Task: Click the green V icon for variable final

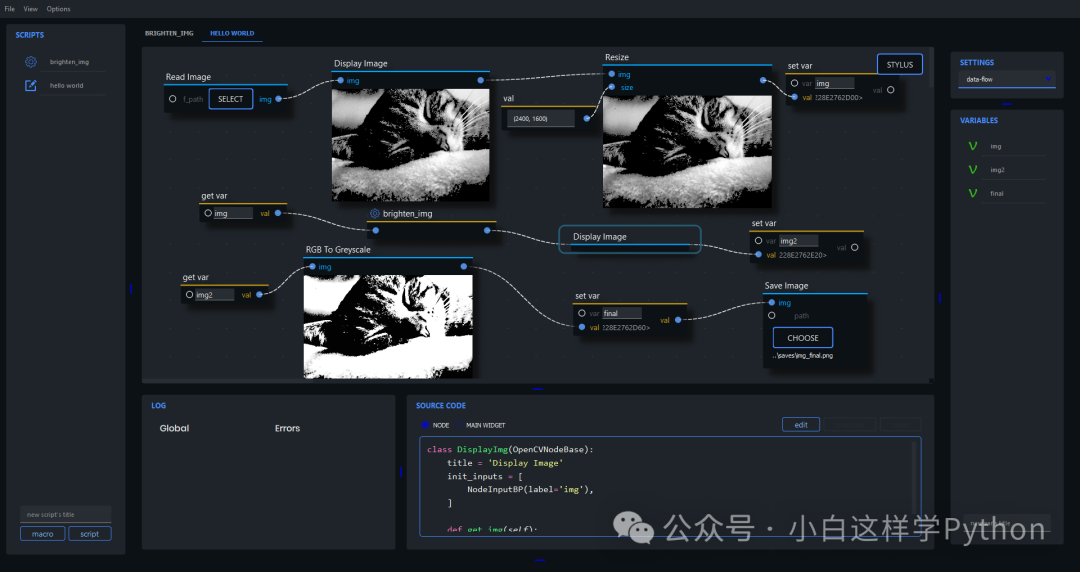Action: pos(973,194)
